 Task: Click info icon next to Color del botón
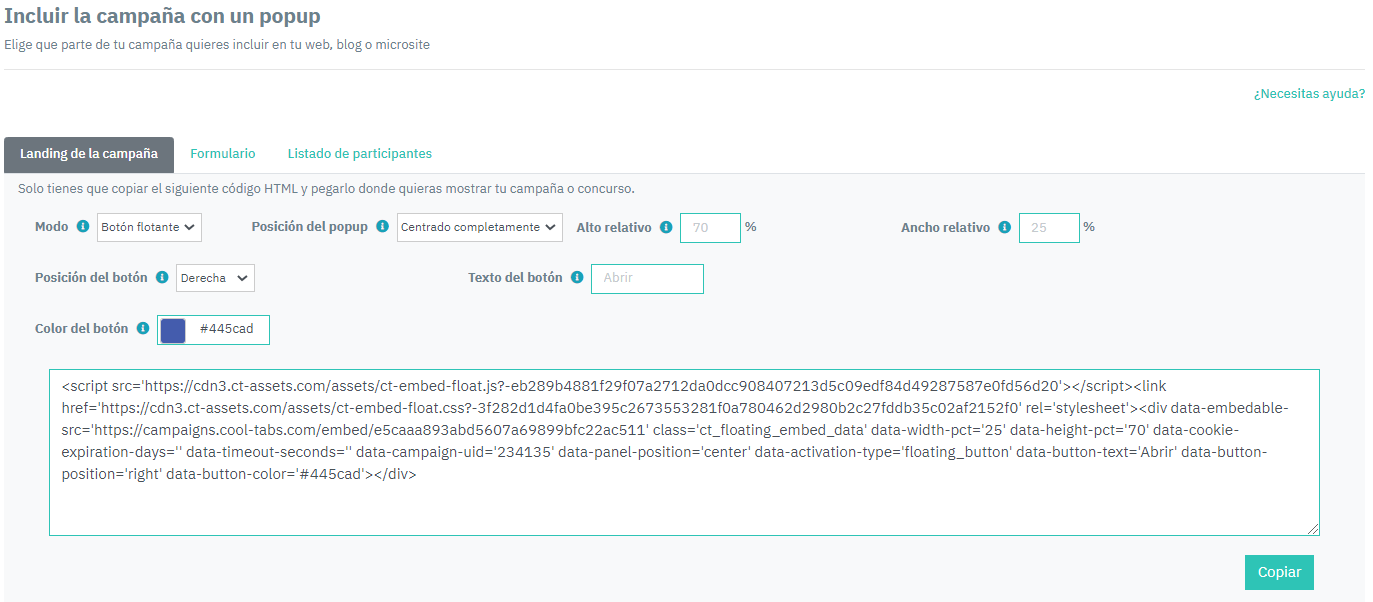pyautogui.click(x=143, y=329)
